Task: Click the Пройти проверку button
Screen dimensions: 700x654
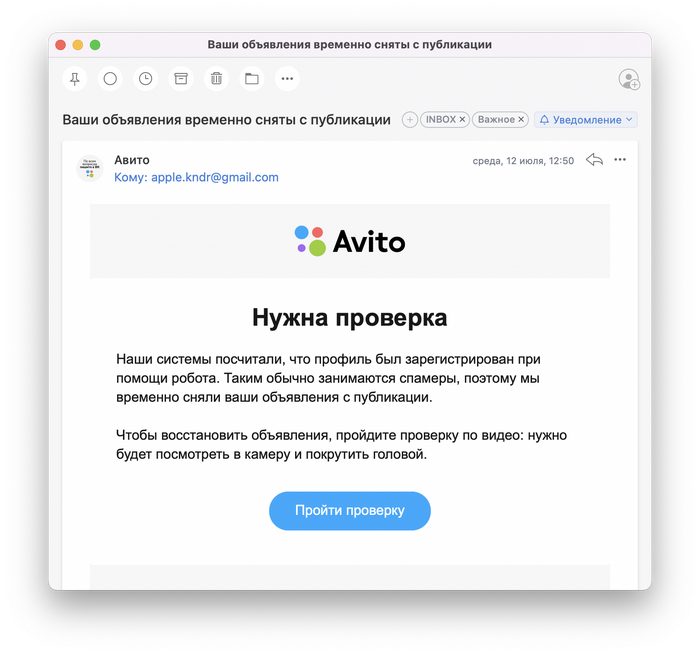Action: point(350,511)
